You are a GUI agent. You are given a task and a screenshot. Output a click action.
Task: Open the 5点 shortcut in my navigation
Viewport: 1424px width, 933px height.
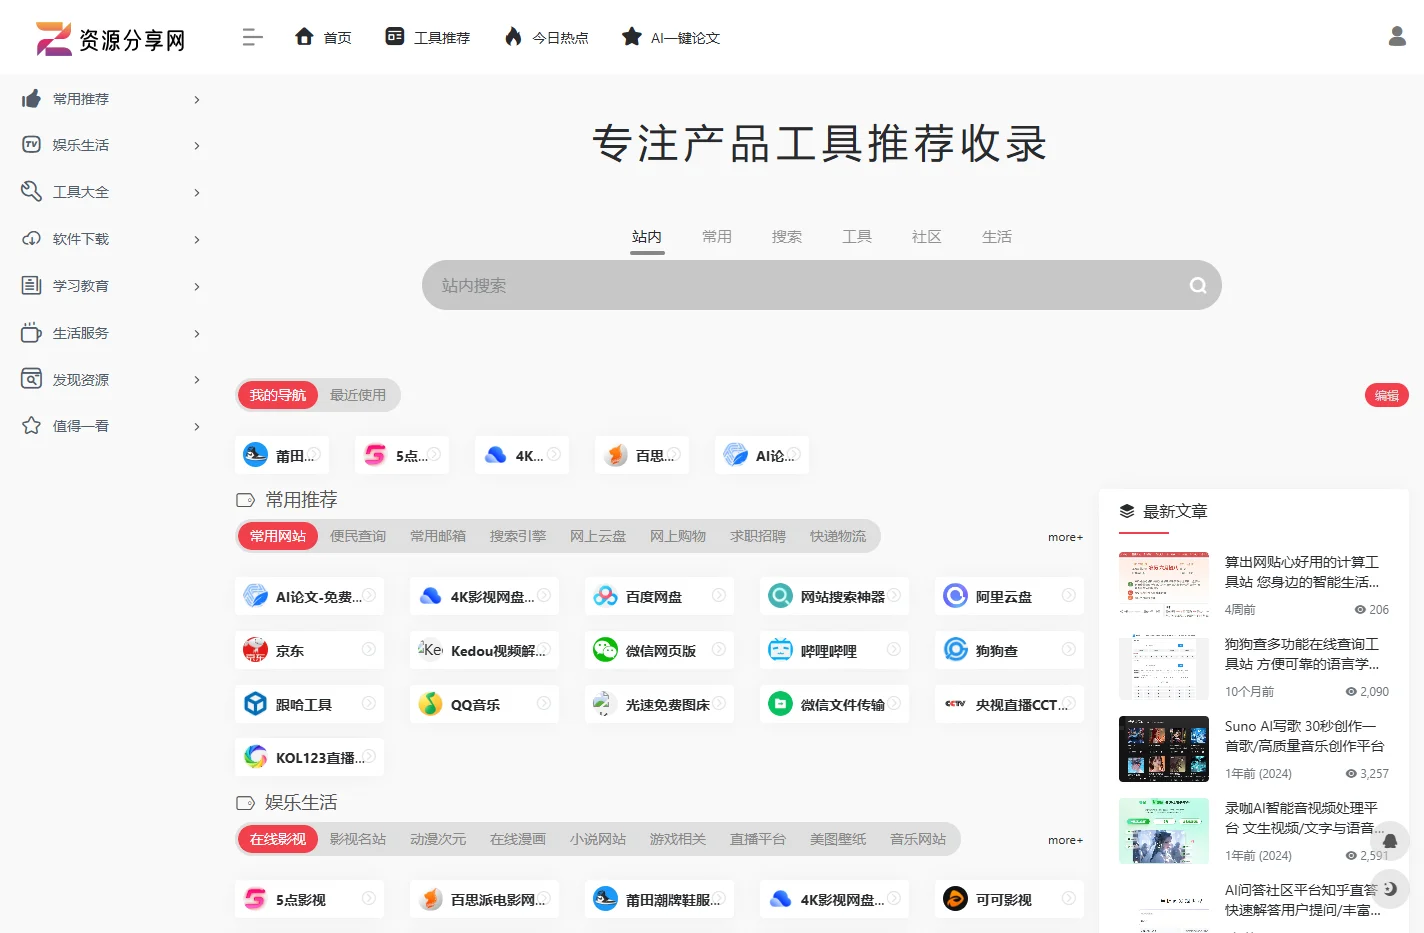click(x=402, y=455)
